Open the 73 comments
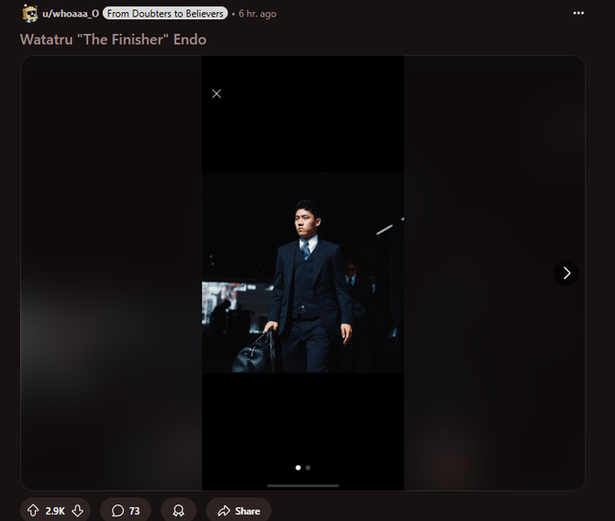 (126, 511)
